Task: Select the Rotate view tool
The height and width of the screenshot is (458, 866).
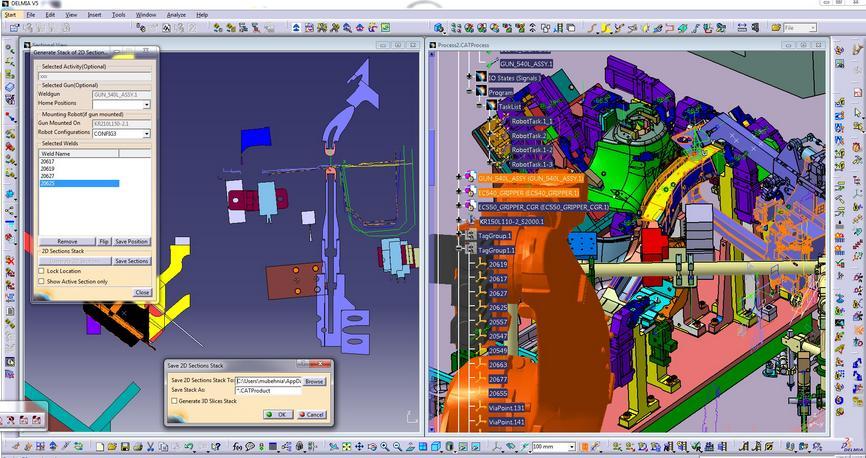Action: coord(372,446)
